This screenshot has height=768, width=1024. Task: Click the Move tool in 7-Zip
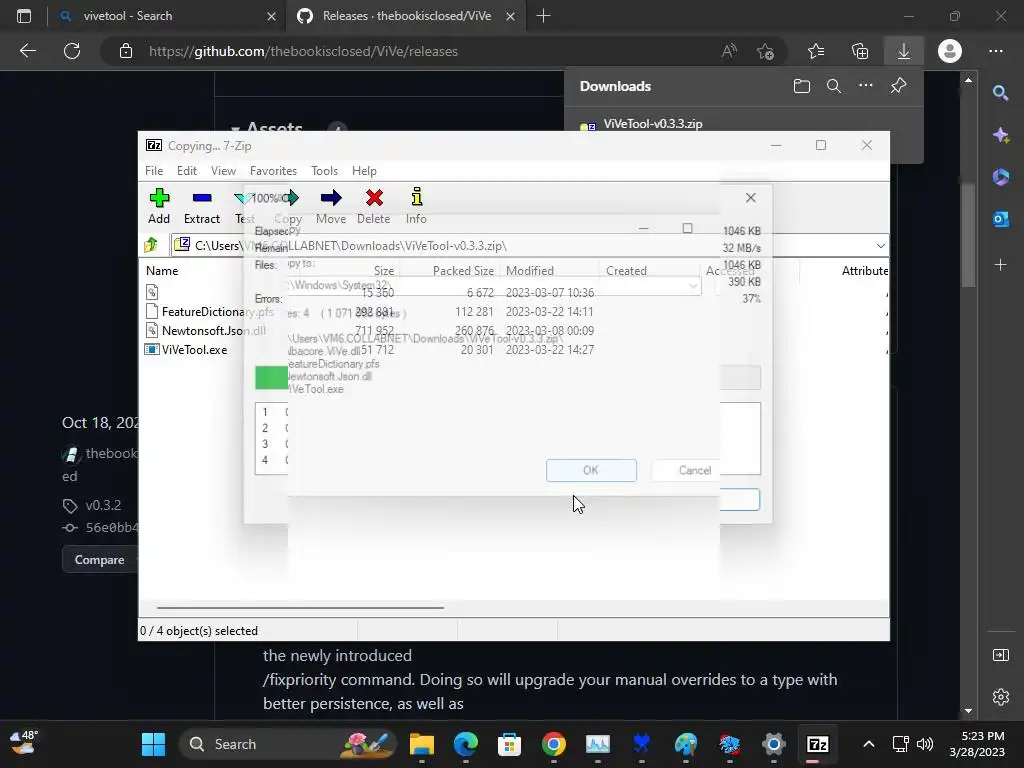pos(331,206)
